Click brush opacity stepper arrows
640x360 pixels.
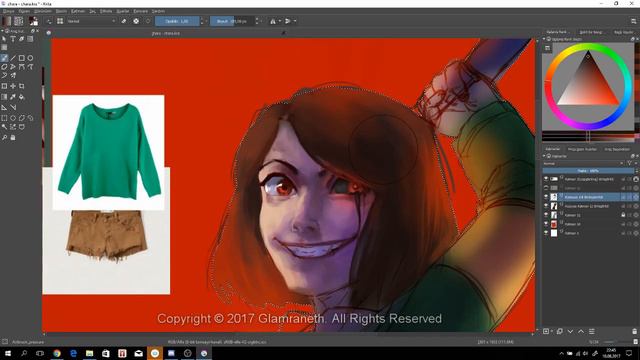coord(202,21)
